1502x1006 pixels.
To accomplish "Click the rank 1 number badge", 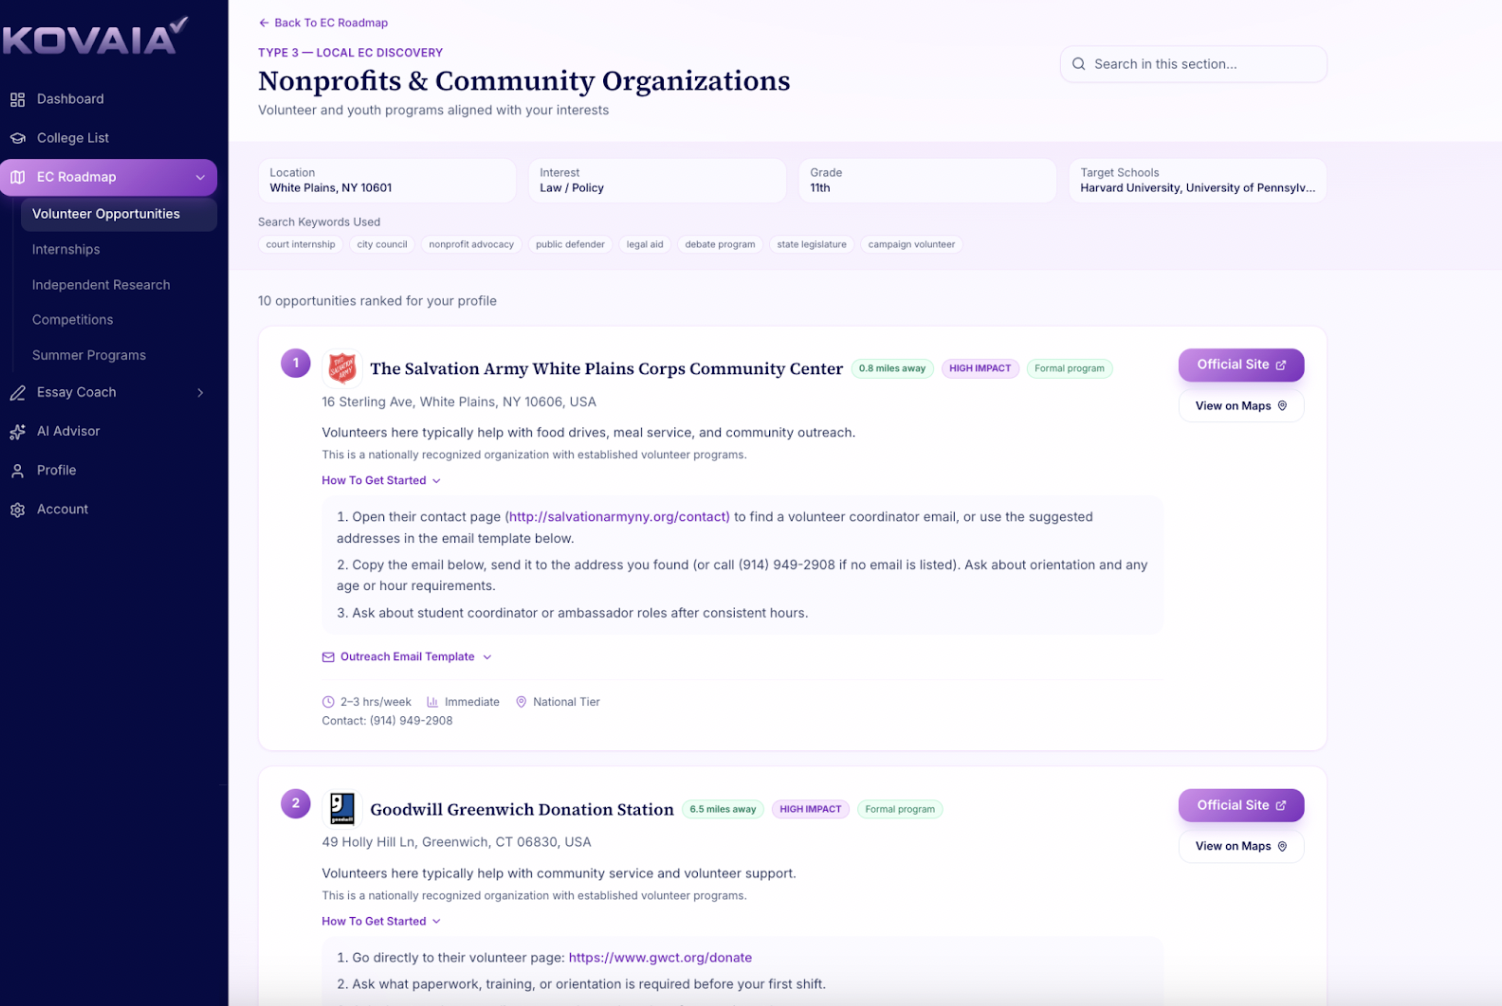I will [x=295, y=363].
